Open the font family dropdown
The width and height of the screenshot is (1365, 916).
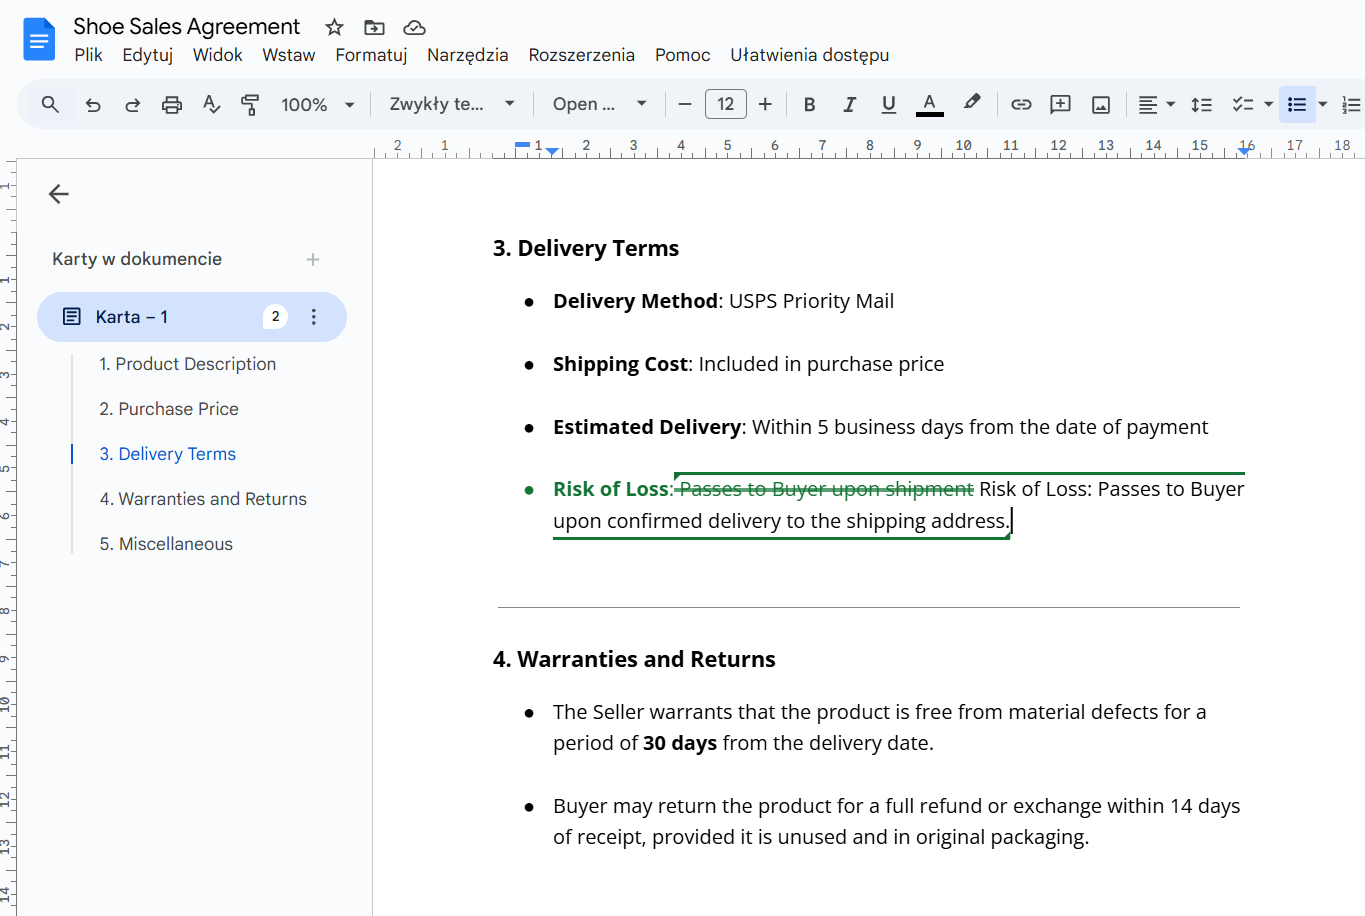[599, 105]
